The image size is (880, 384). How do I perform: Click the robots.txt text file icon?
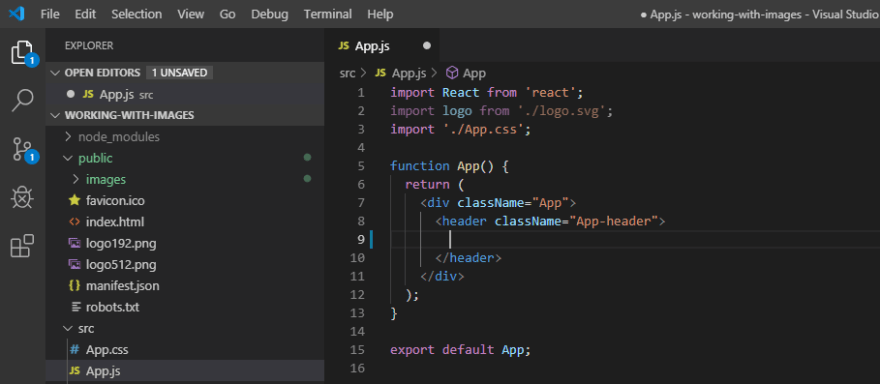click(x=76, y=307)
